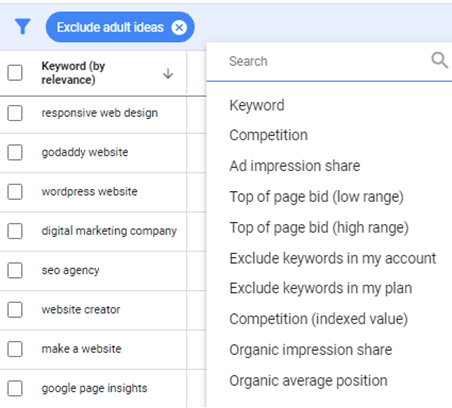Remove the Exclude adult ideas filter chip
The width and height of the screenshot is (452, 408).
(179, 27)
